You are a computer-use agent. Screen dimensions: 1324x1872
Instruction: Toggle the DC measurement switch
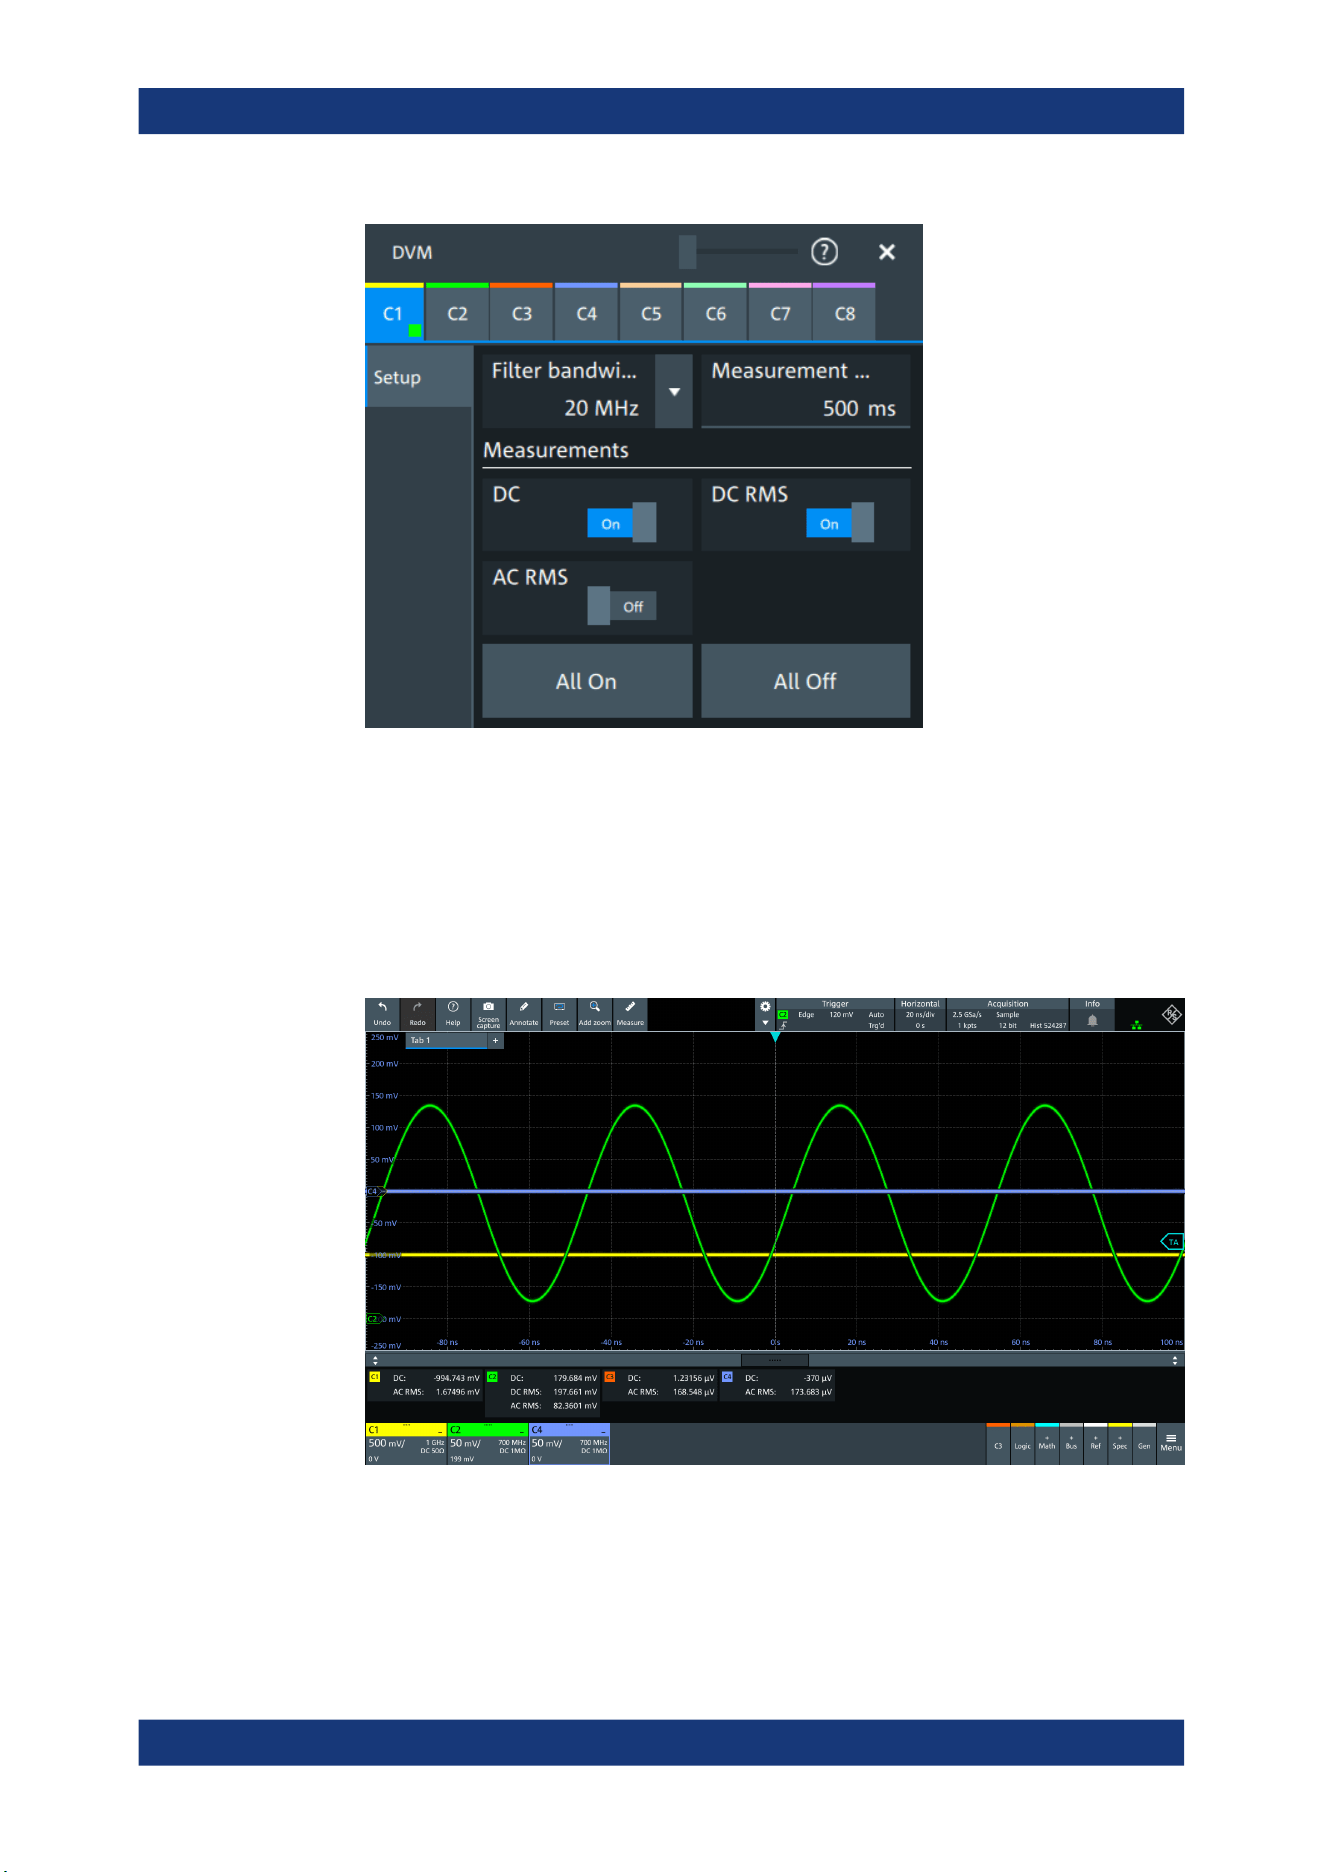(621, 523)
